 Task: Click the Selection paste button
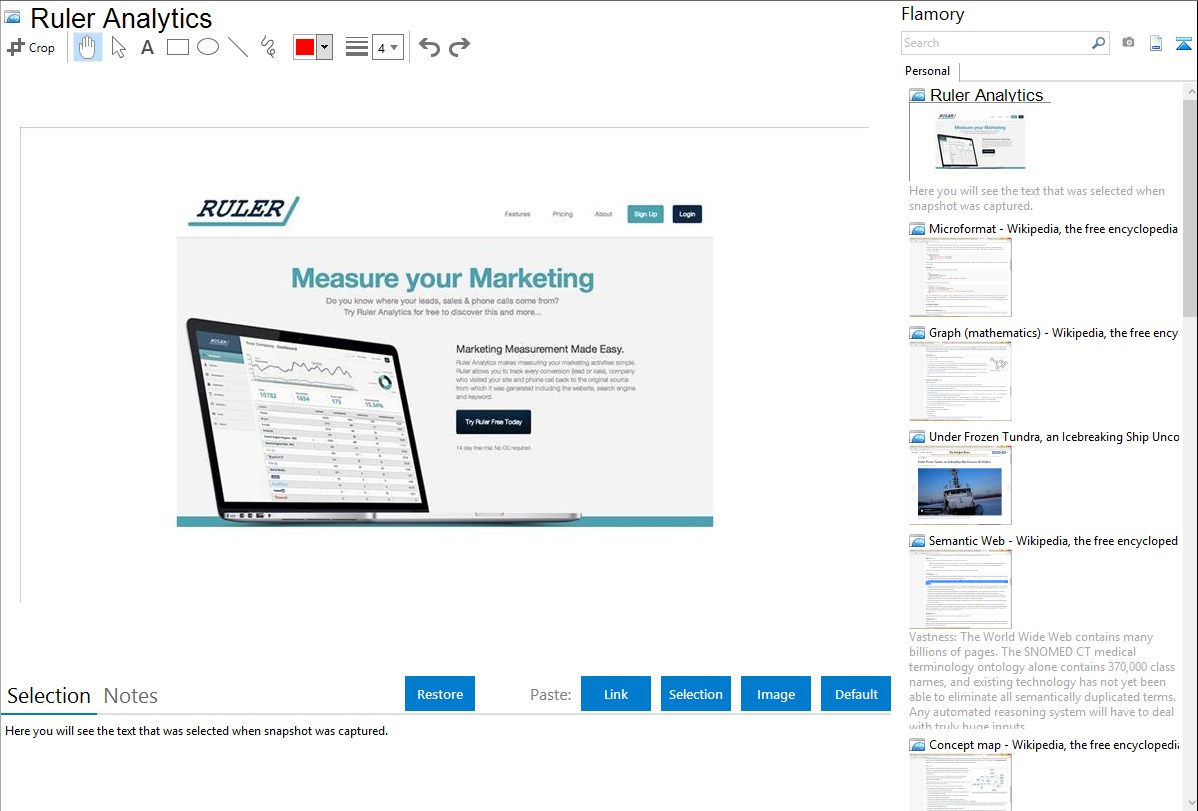tap(696, 694)
